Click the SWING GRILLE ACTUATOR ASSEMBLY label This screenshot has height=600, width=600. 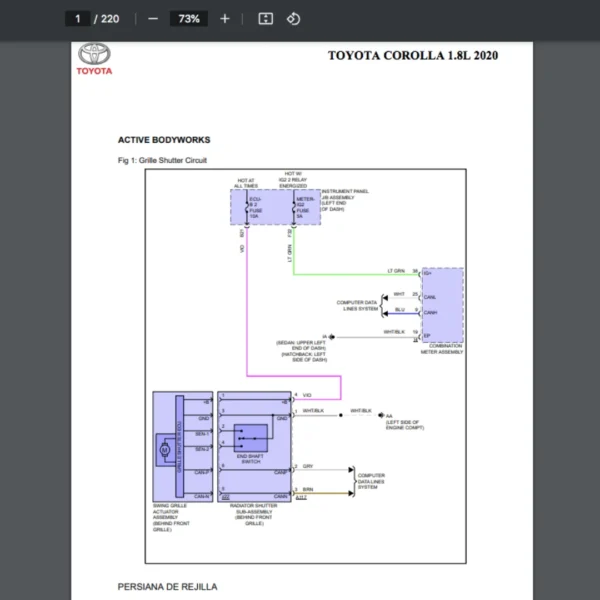(x=171, y=517)
